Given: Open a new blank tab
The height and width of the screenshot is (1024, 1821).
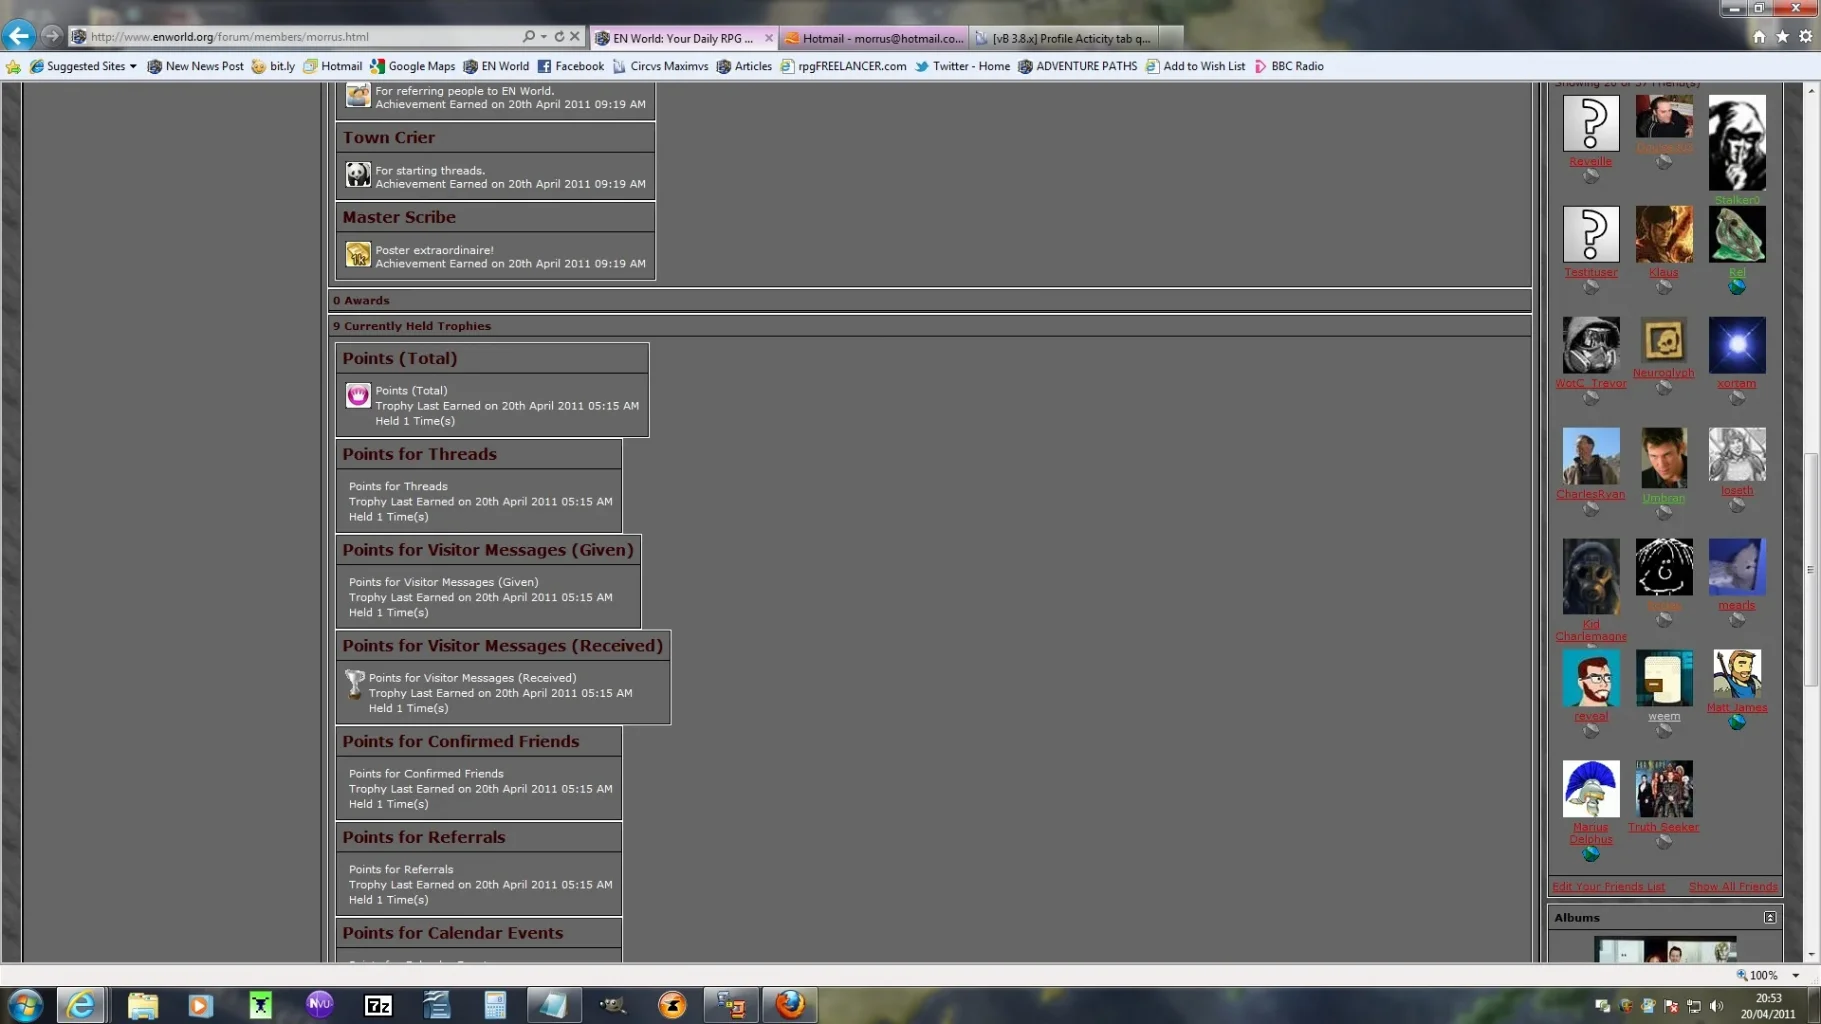Looking at the screenshot, I should click(1171, 38).
